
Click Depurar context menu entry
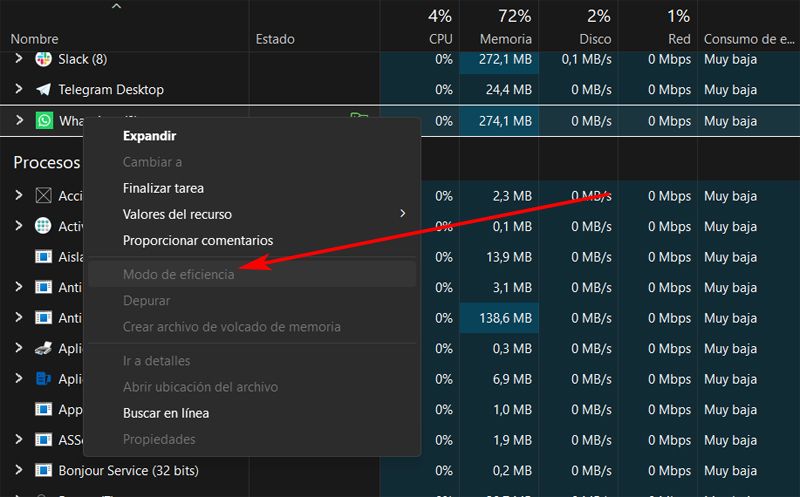253,301
